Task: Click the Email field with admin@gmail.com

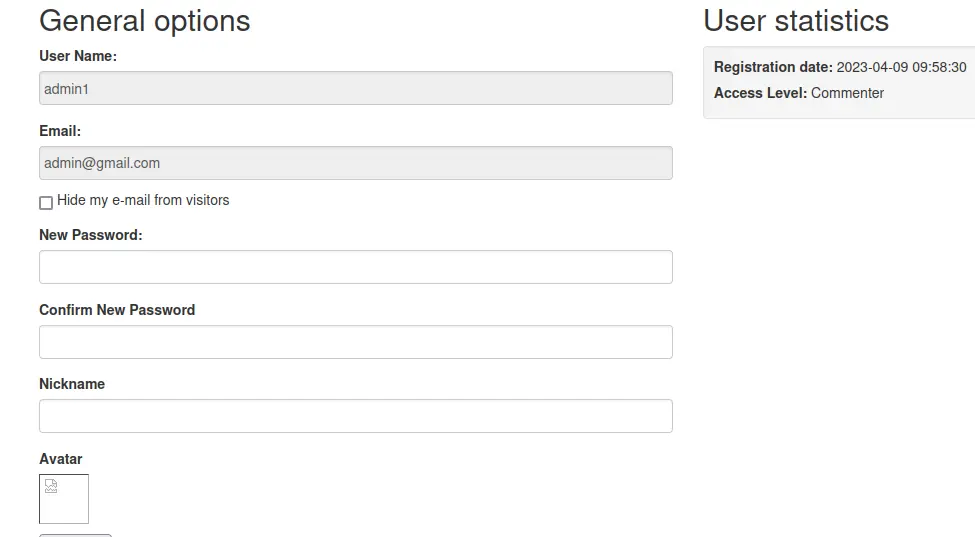Action: click(x=355, y=163)
